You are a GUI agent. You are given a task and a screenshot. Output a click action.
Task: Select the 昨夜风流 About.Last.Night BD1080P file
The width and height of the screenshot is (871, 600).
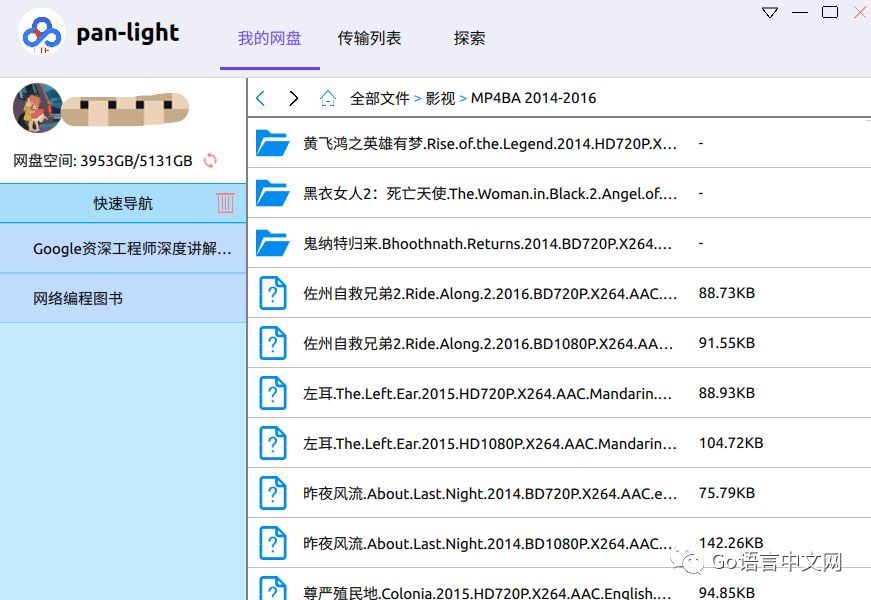[487, 543]
